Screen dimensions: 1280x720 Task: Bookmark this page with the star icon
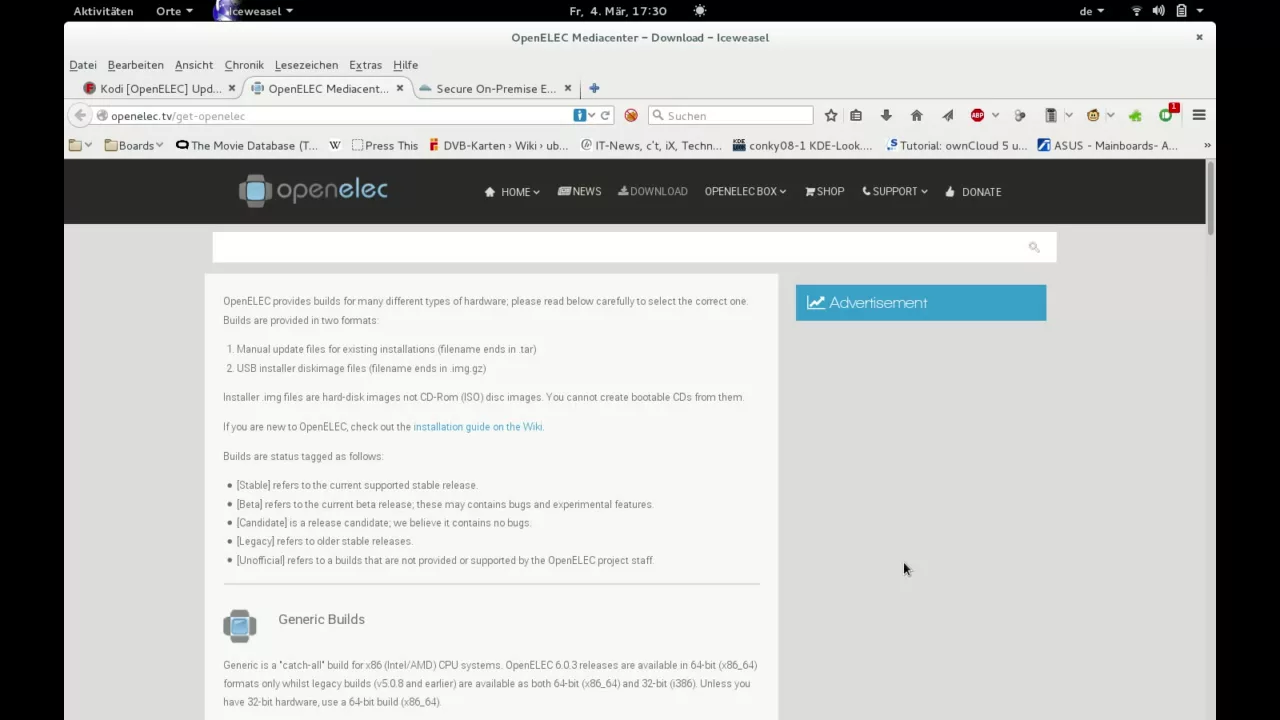(830, 115)
